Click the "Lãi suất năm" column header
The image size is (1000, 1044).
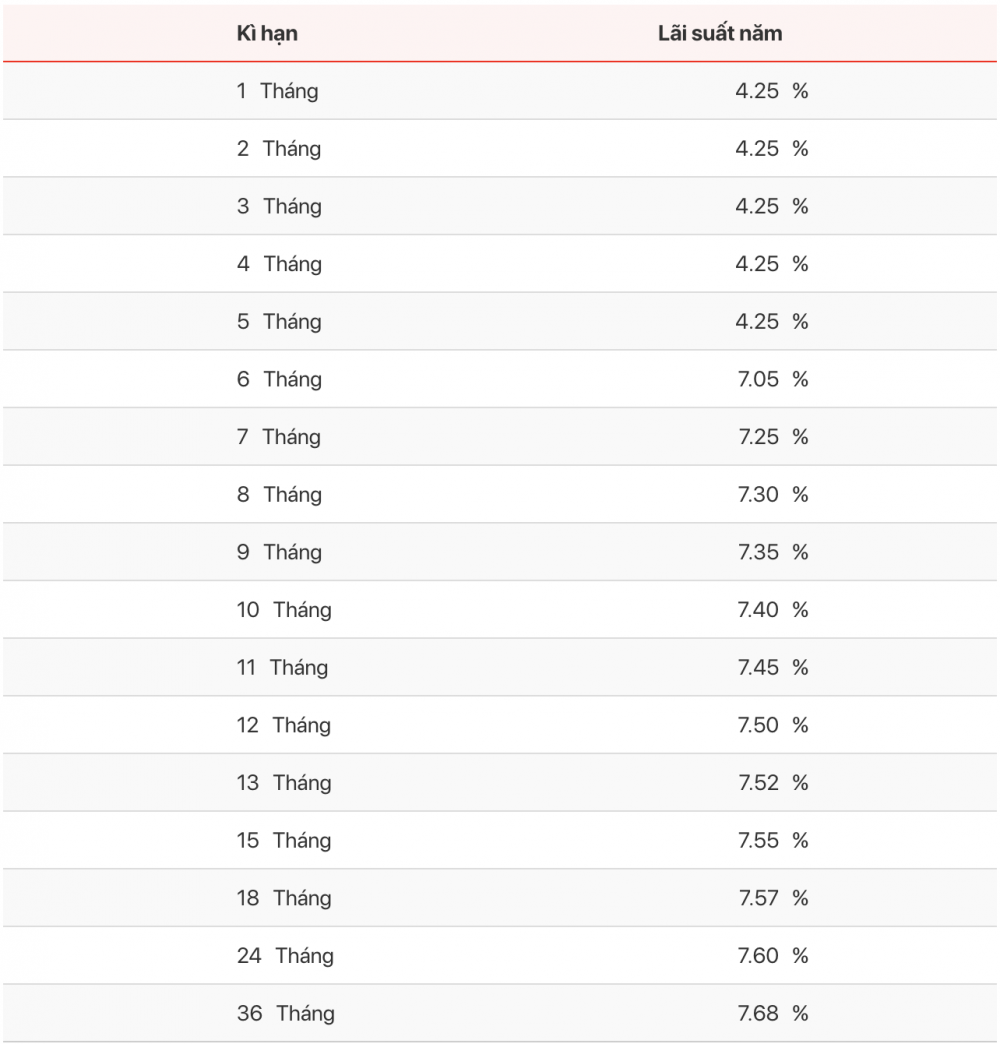coord(720,33)
